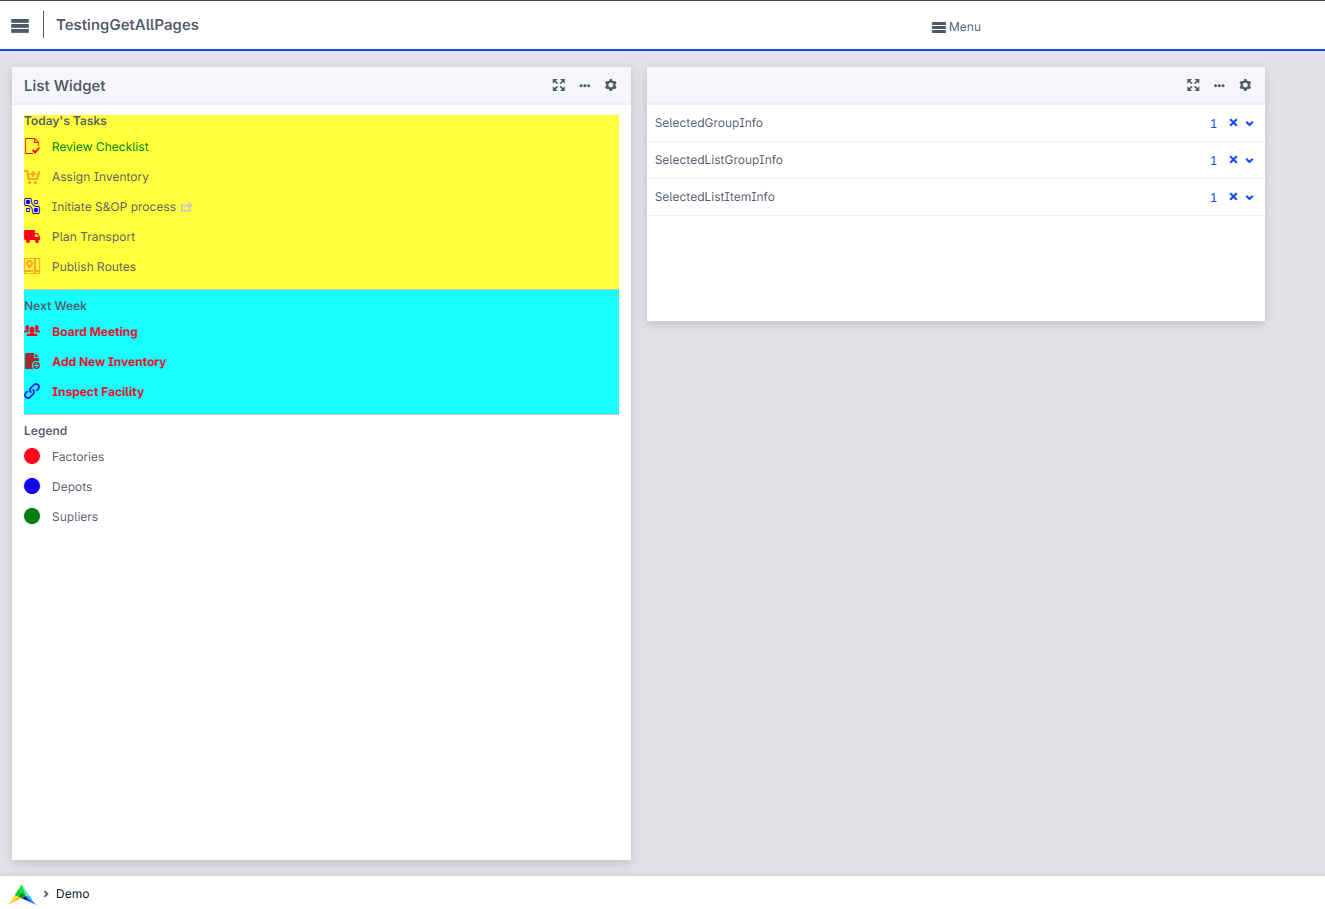
Task: Click the Next Week group header
Action: coord(55,306)
